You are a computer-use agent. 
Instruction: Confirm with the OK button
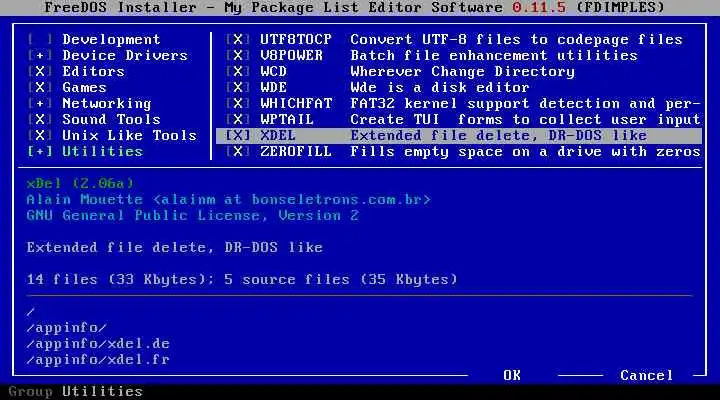coord(512,375)
